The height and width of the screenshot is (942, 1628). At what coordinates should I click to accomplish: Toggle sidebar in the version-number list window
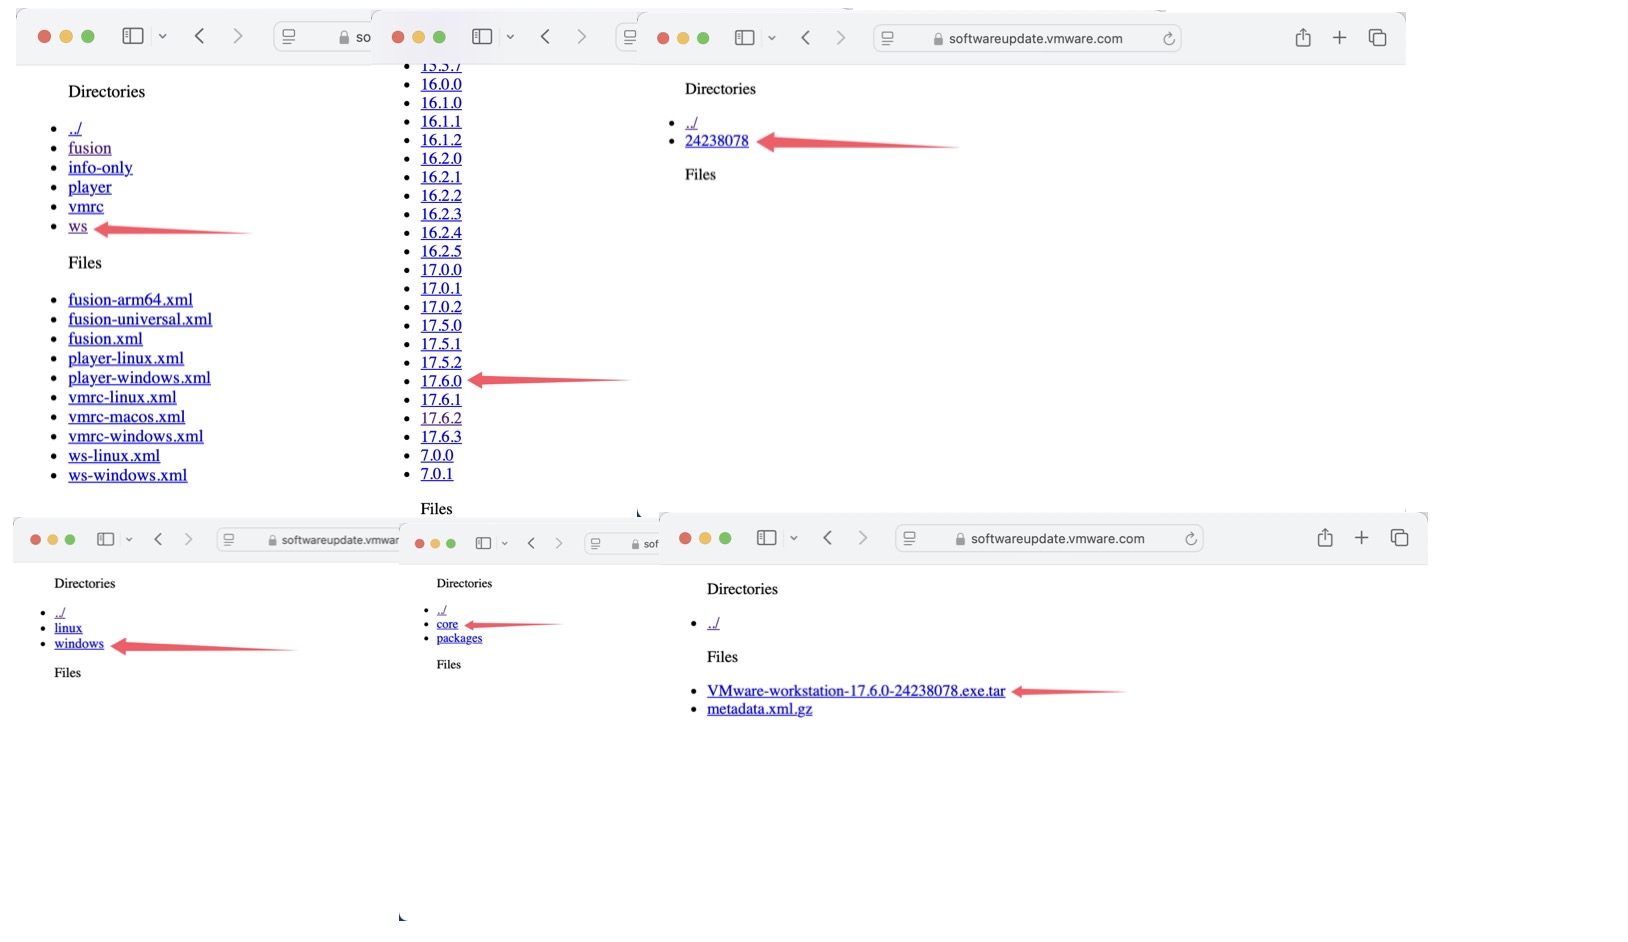tap(482, 37)
